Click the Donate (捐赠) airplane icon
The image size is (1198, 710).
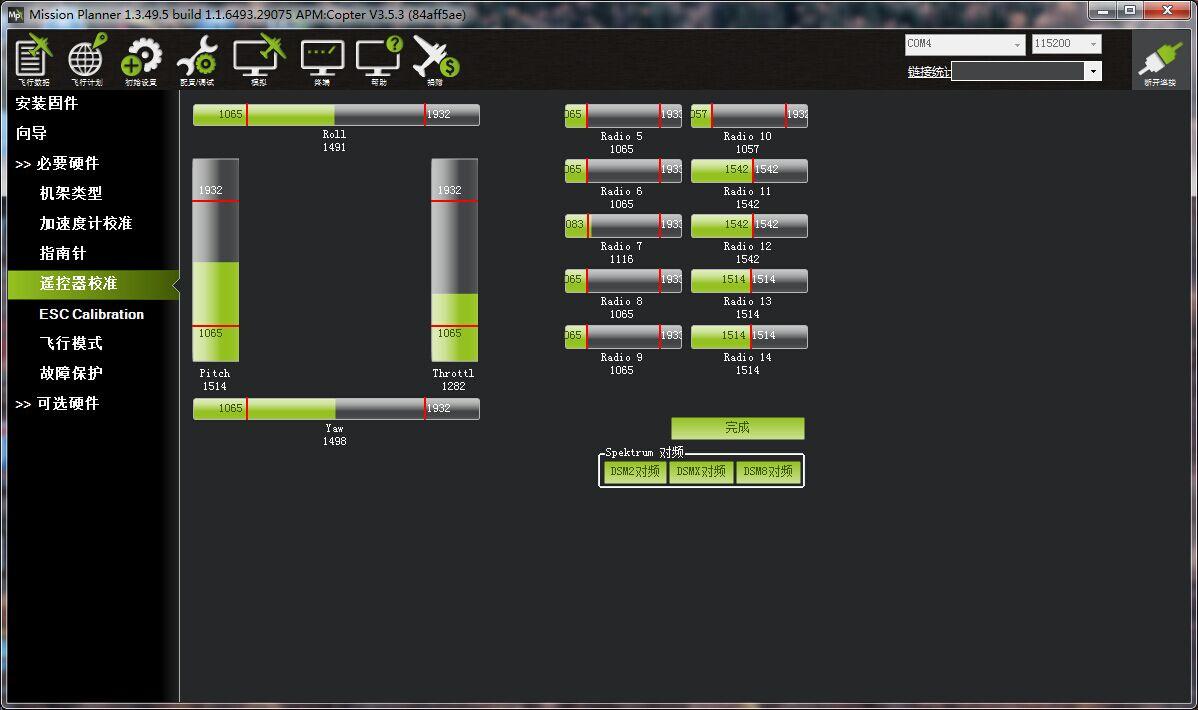(435, 58)
